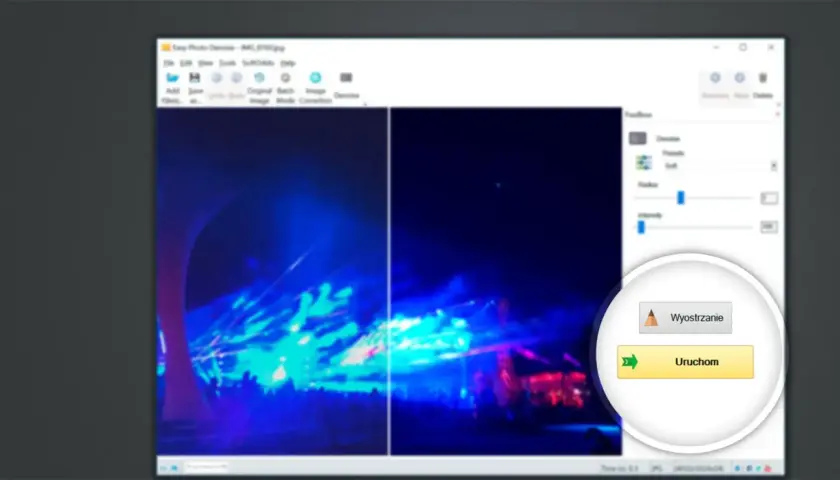Viewport: 840px width, 480px height.
Task: Click the Add Files folder icon
Action: 172,78
